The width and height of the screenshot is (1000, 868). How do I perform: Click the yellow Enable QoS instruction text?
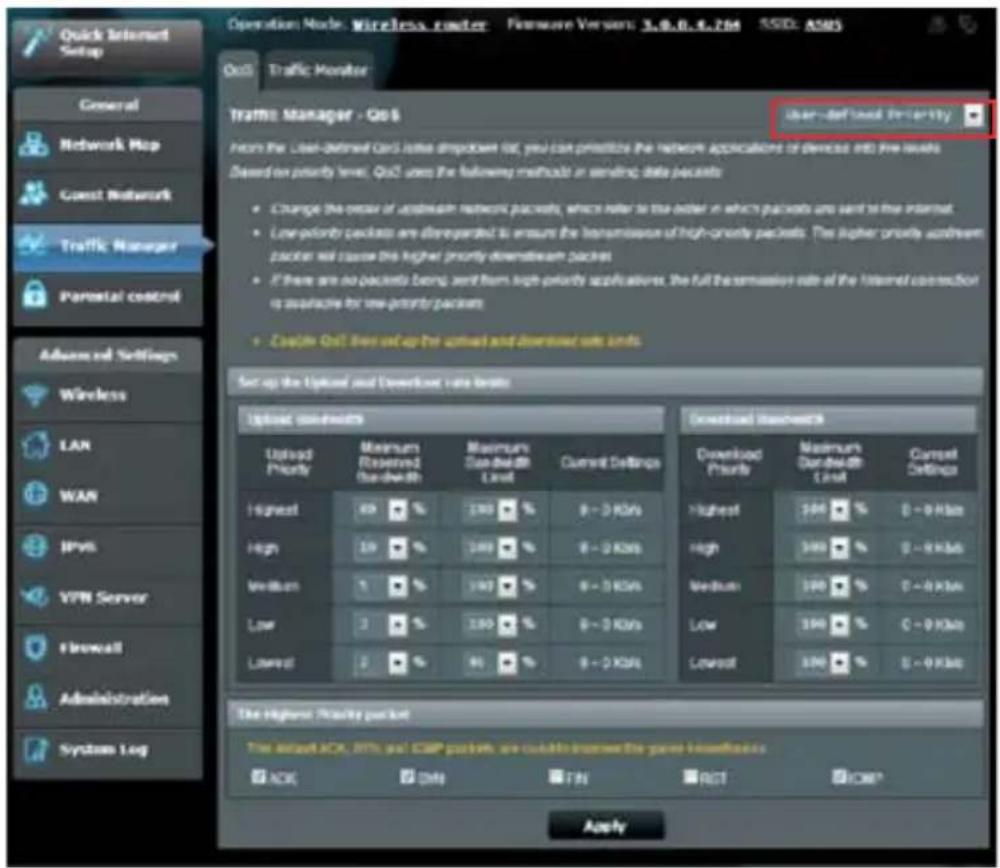coord(455,341)
